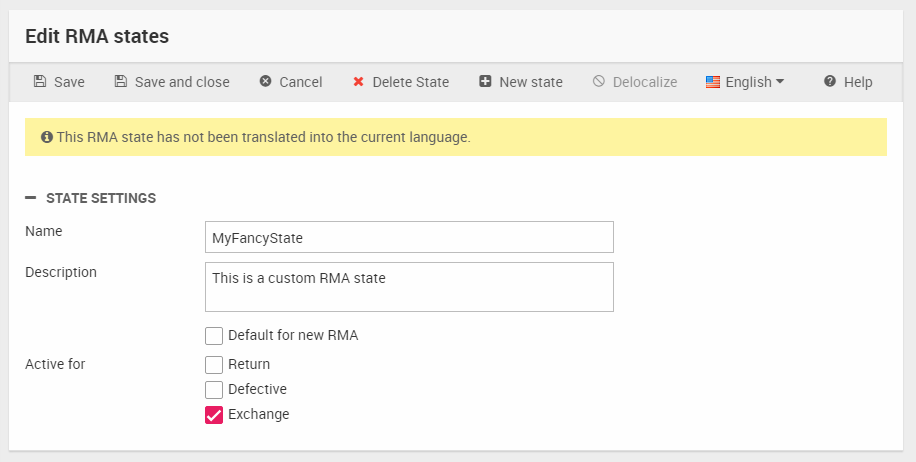
Task: Click the New state plus icon
Action: pos(485,82)
